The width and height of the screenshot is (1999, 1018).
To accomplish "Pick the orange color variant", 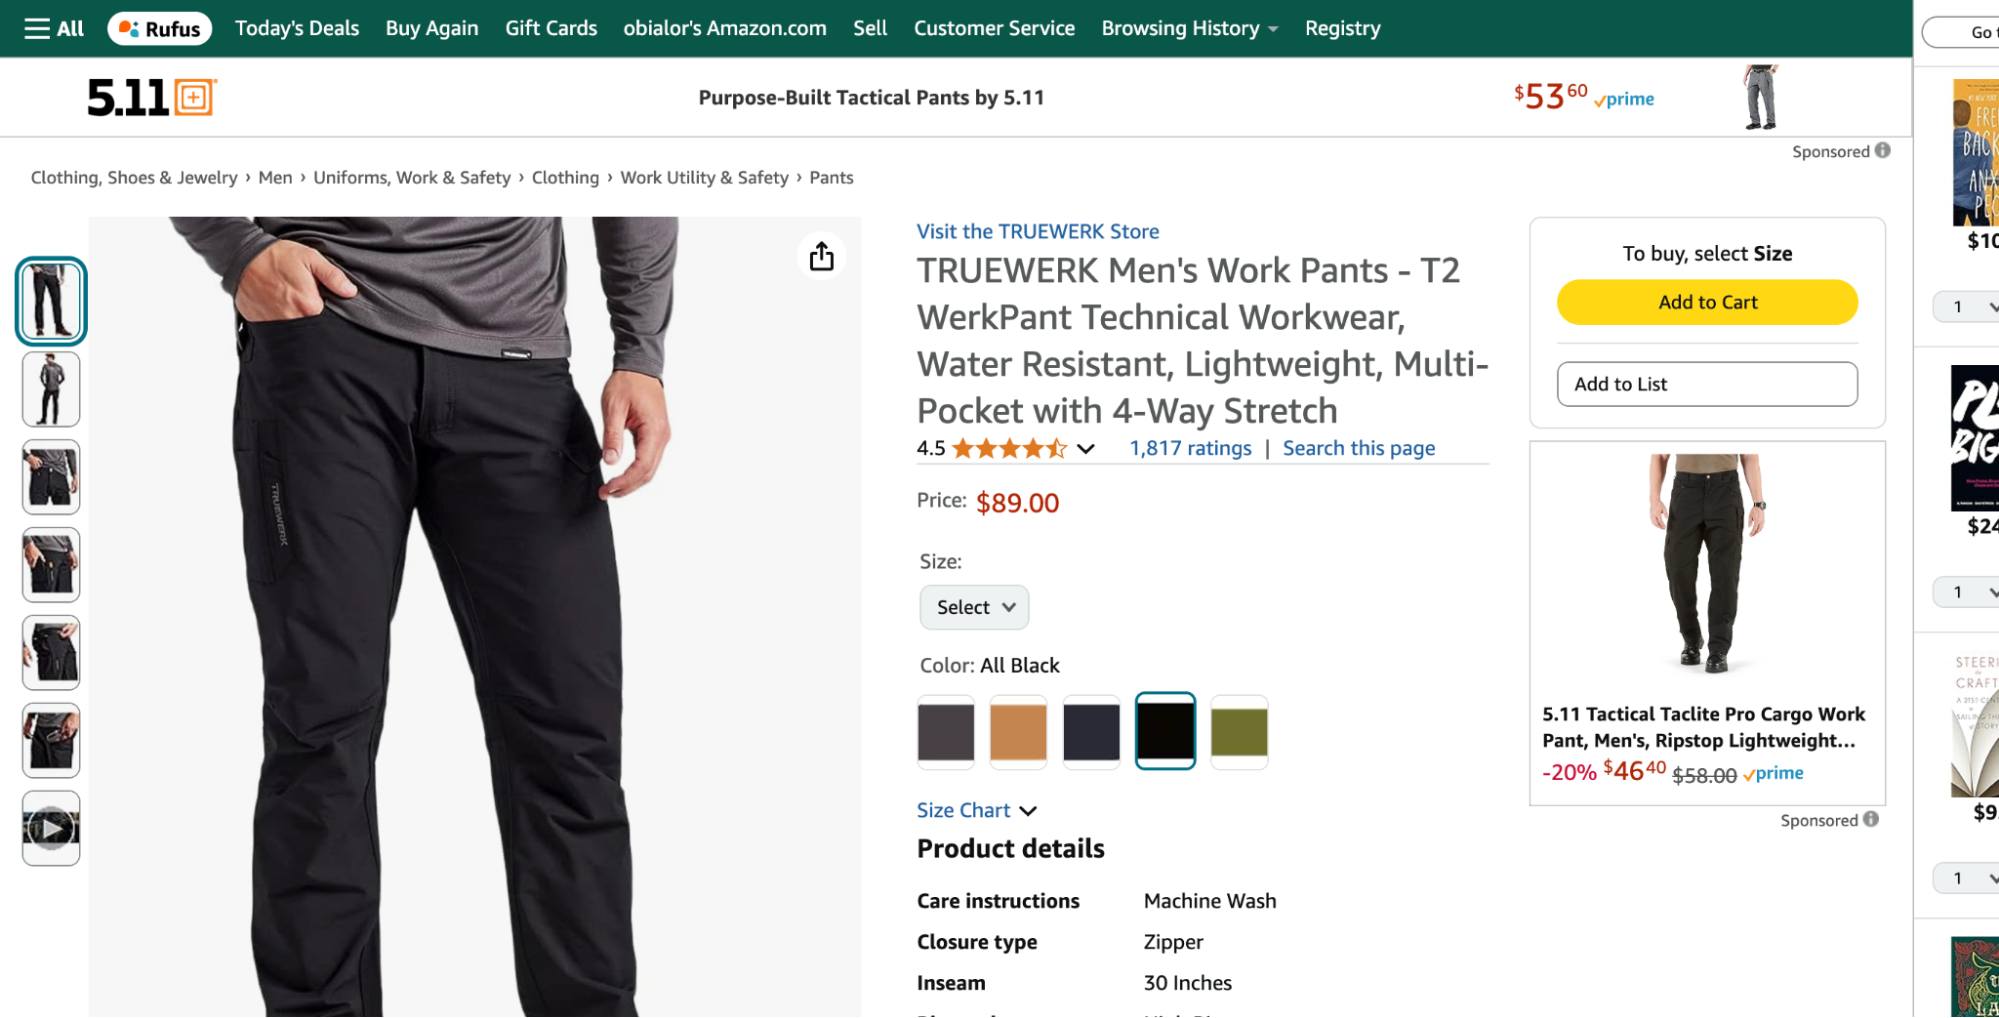I will (x=1018, y=732).
